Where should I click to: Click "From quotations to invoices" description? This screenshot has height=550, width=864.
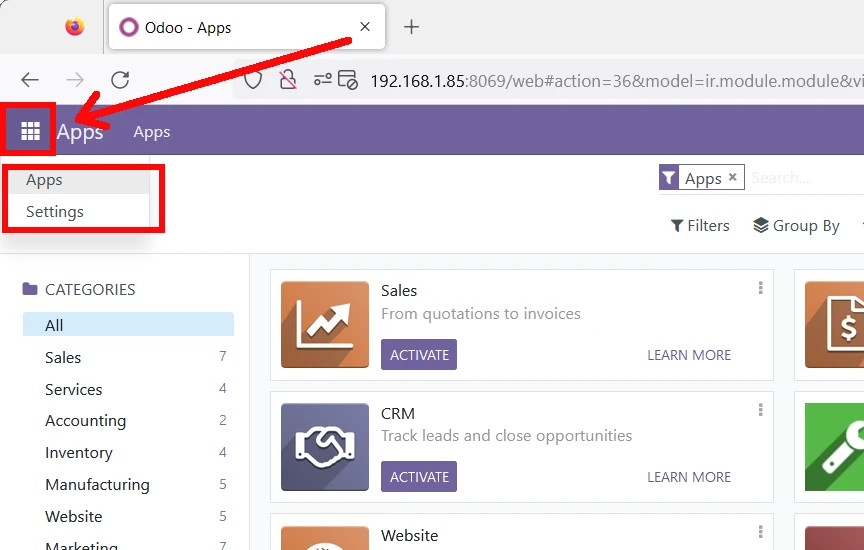click(481, 314)
